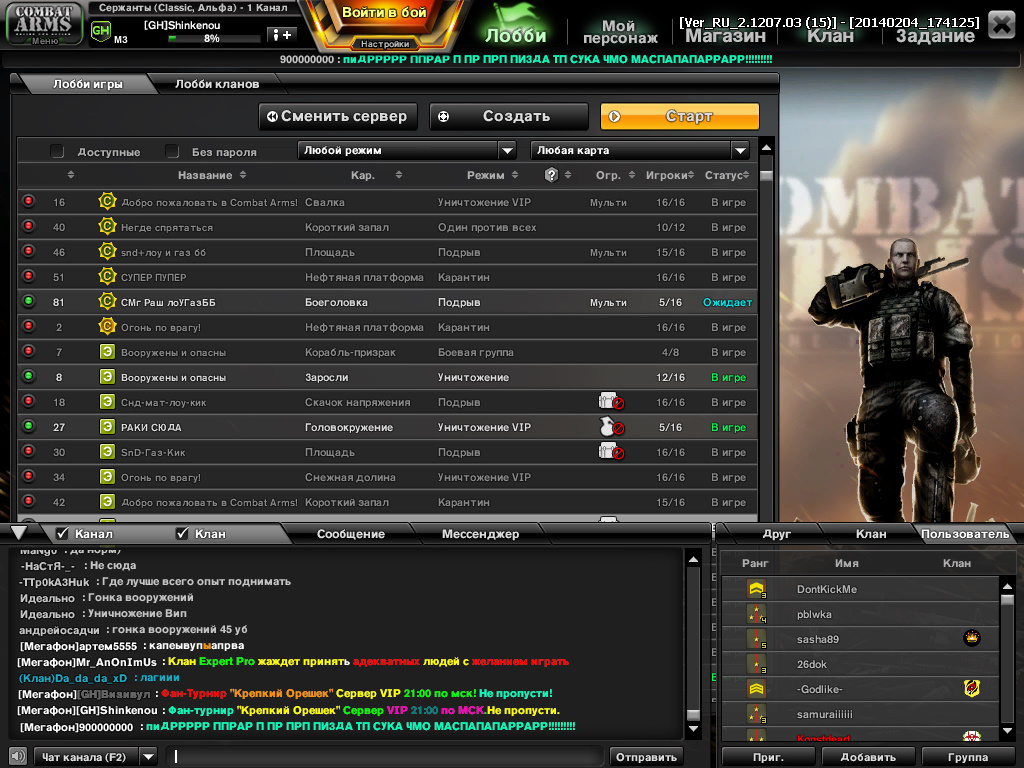Click the experience progress bar showing 8%
This screenshot has height=768, width=1024.
tap(214, 39)
